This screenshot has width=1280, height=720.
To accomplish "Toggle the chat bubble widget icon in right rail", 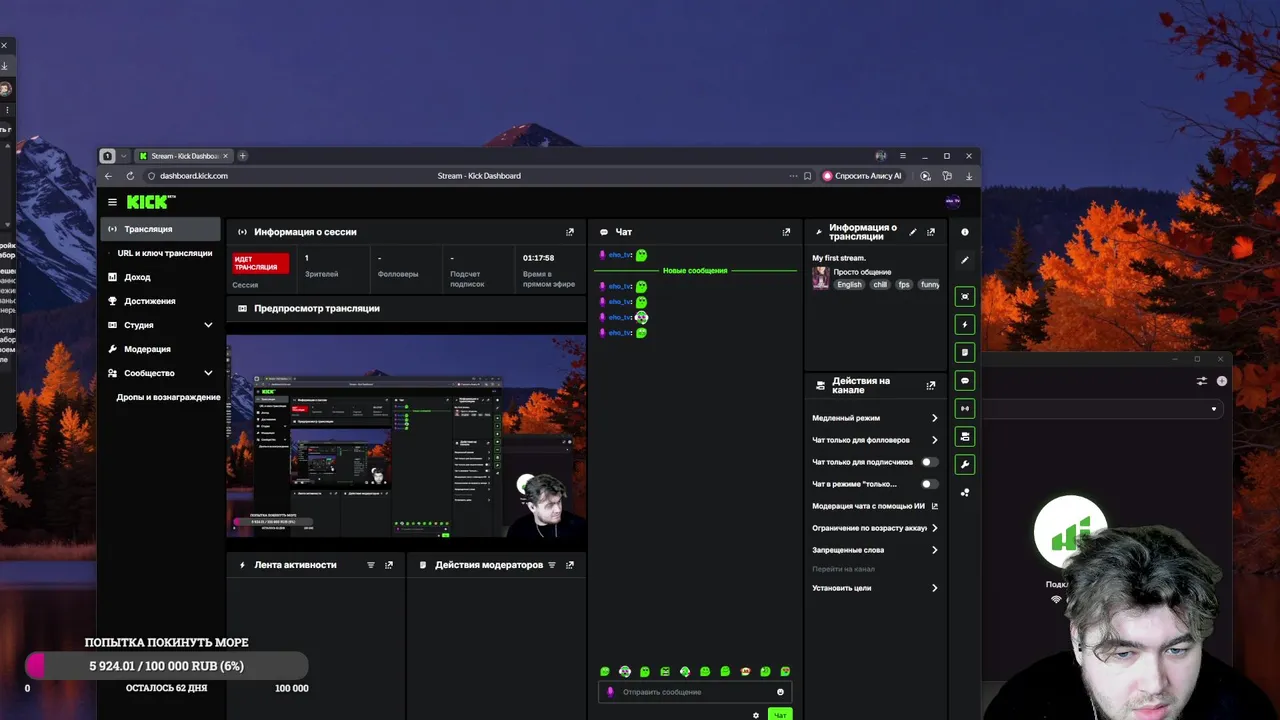I will tap(965, 380).
